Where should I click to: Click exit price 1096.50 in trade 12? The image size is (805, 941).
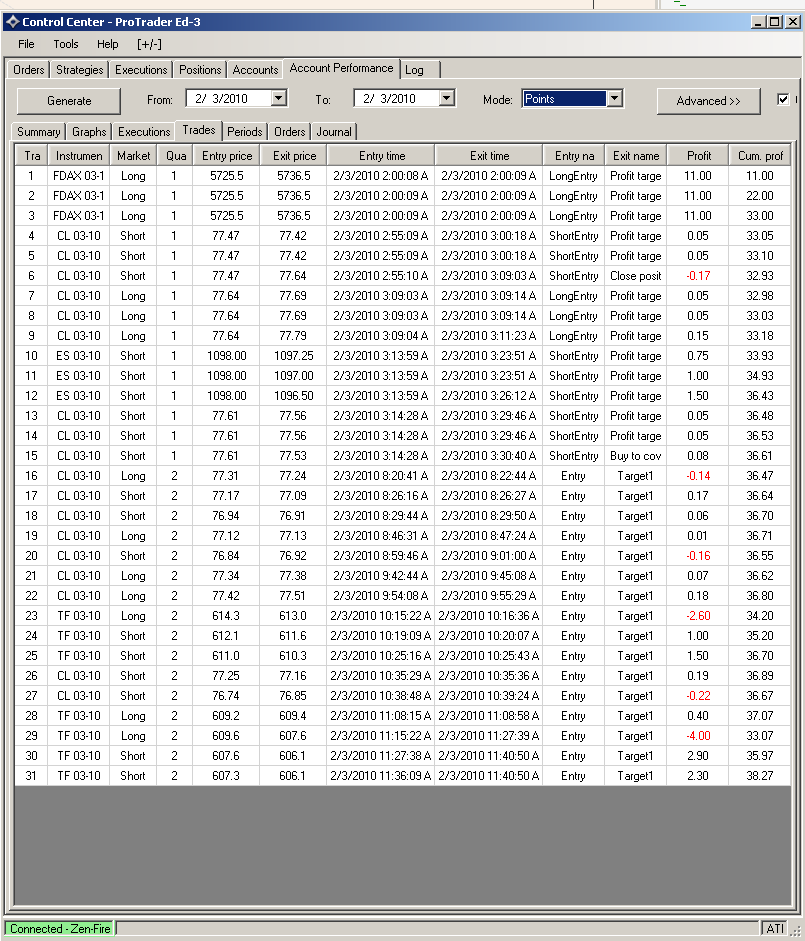click(x=294, y=396)
